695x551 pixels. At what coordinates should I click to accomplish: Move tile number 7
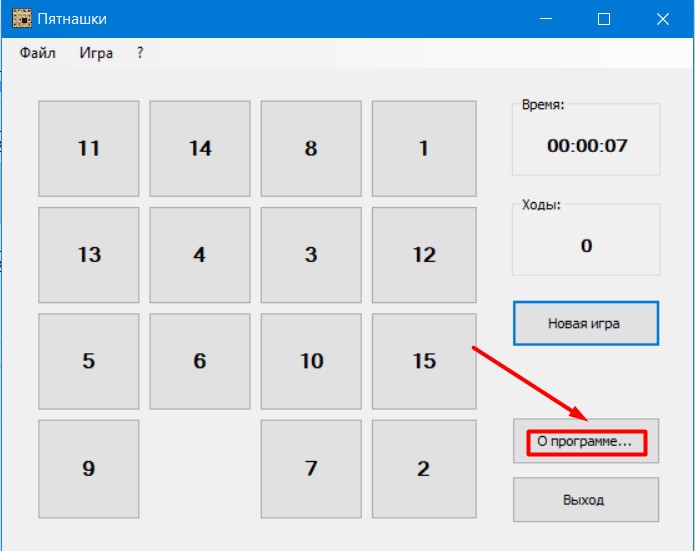click(311, 468)
